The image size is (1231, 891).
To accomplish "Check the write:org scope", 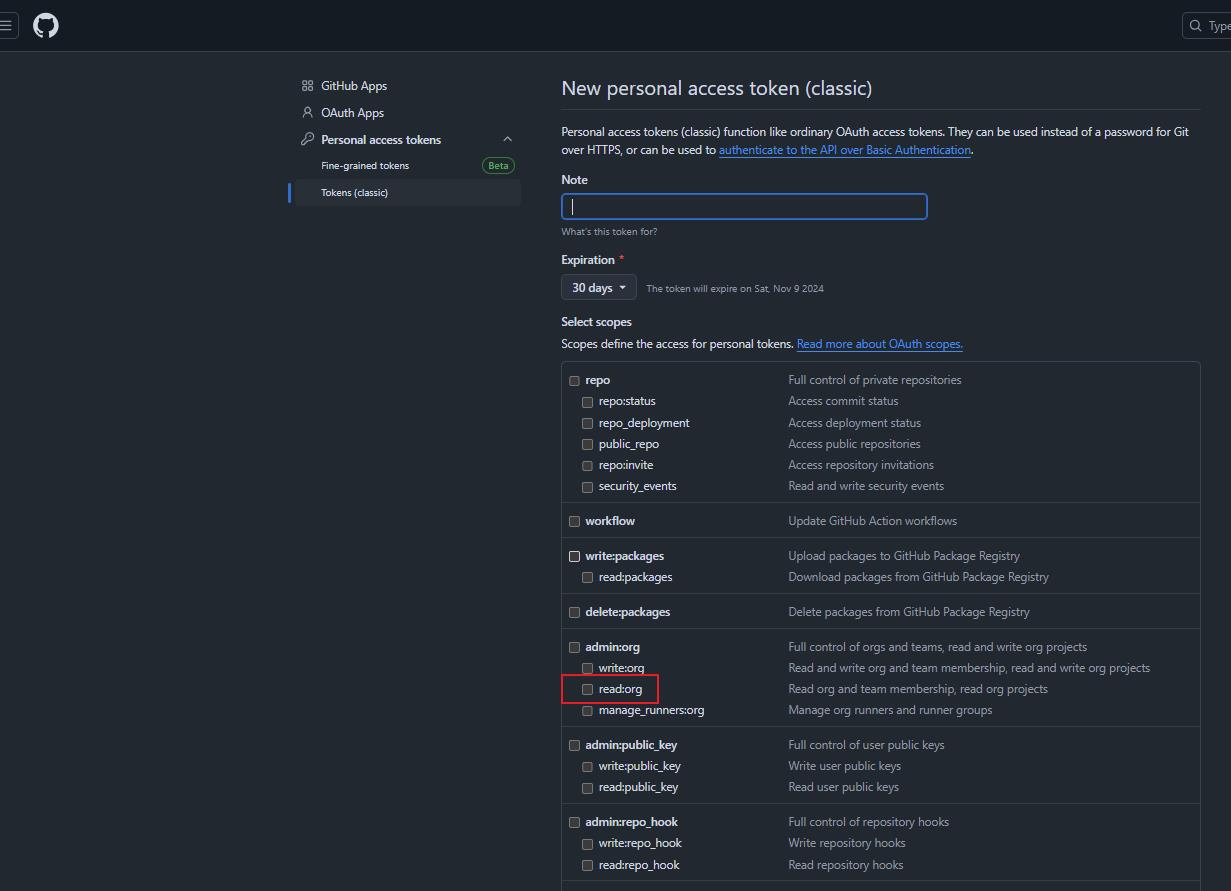I will click(x=588, y=669).
